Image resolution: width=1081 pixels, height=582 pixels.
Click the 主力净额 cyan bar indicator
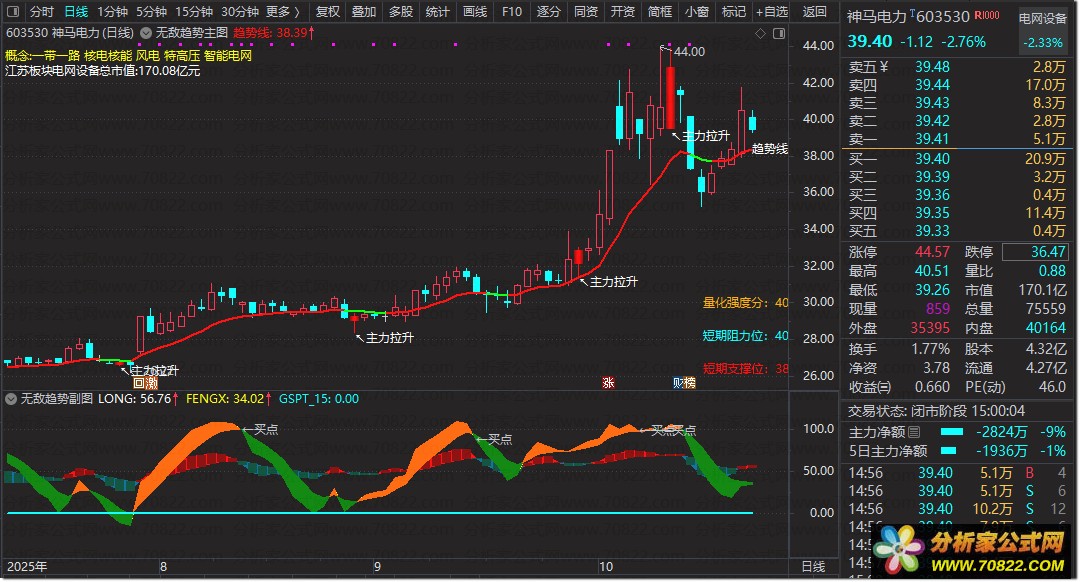[x=951, y=432]
